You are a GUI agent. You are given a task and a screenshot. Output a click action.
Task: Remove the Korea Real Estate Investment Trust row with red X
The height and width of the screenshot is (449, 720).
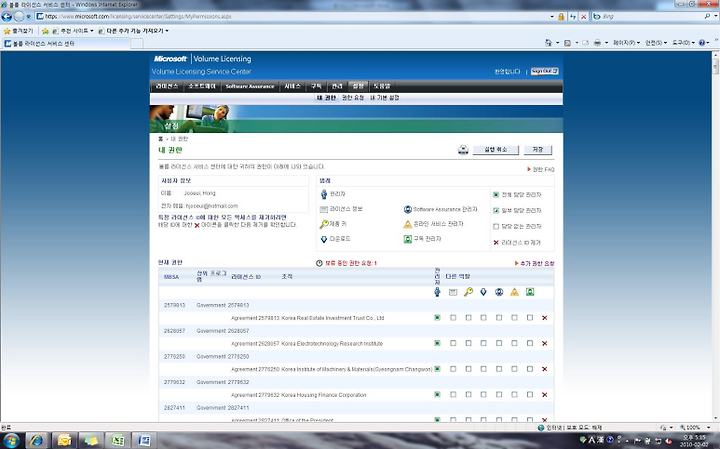coord(545,318)
